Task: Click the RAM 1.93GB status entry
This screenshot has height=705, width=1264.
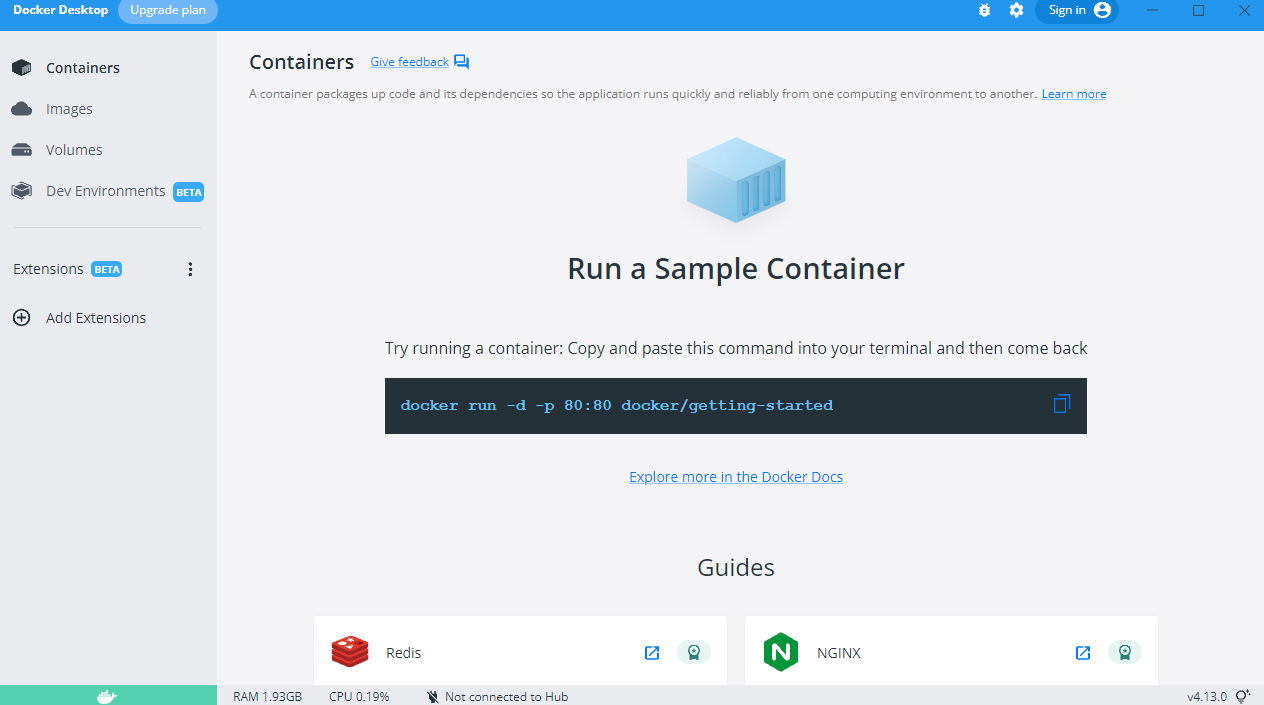Action: pos(267,696)
